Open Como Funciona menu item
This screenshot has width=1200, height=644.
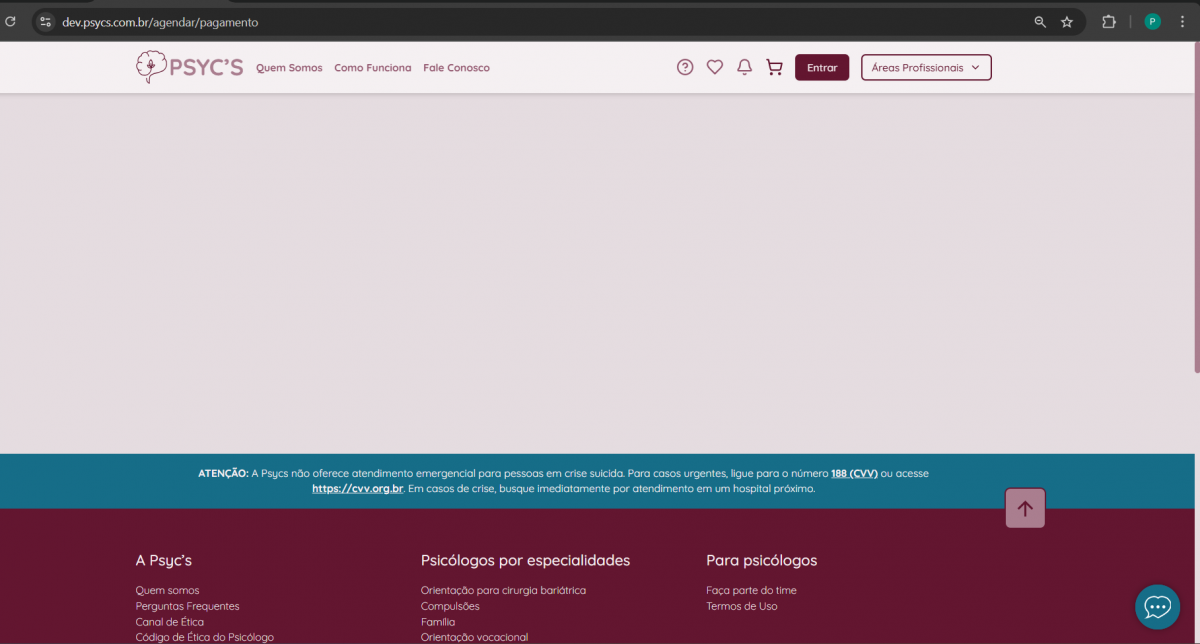(x=372, y=68)
